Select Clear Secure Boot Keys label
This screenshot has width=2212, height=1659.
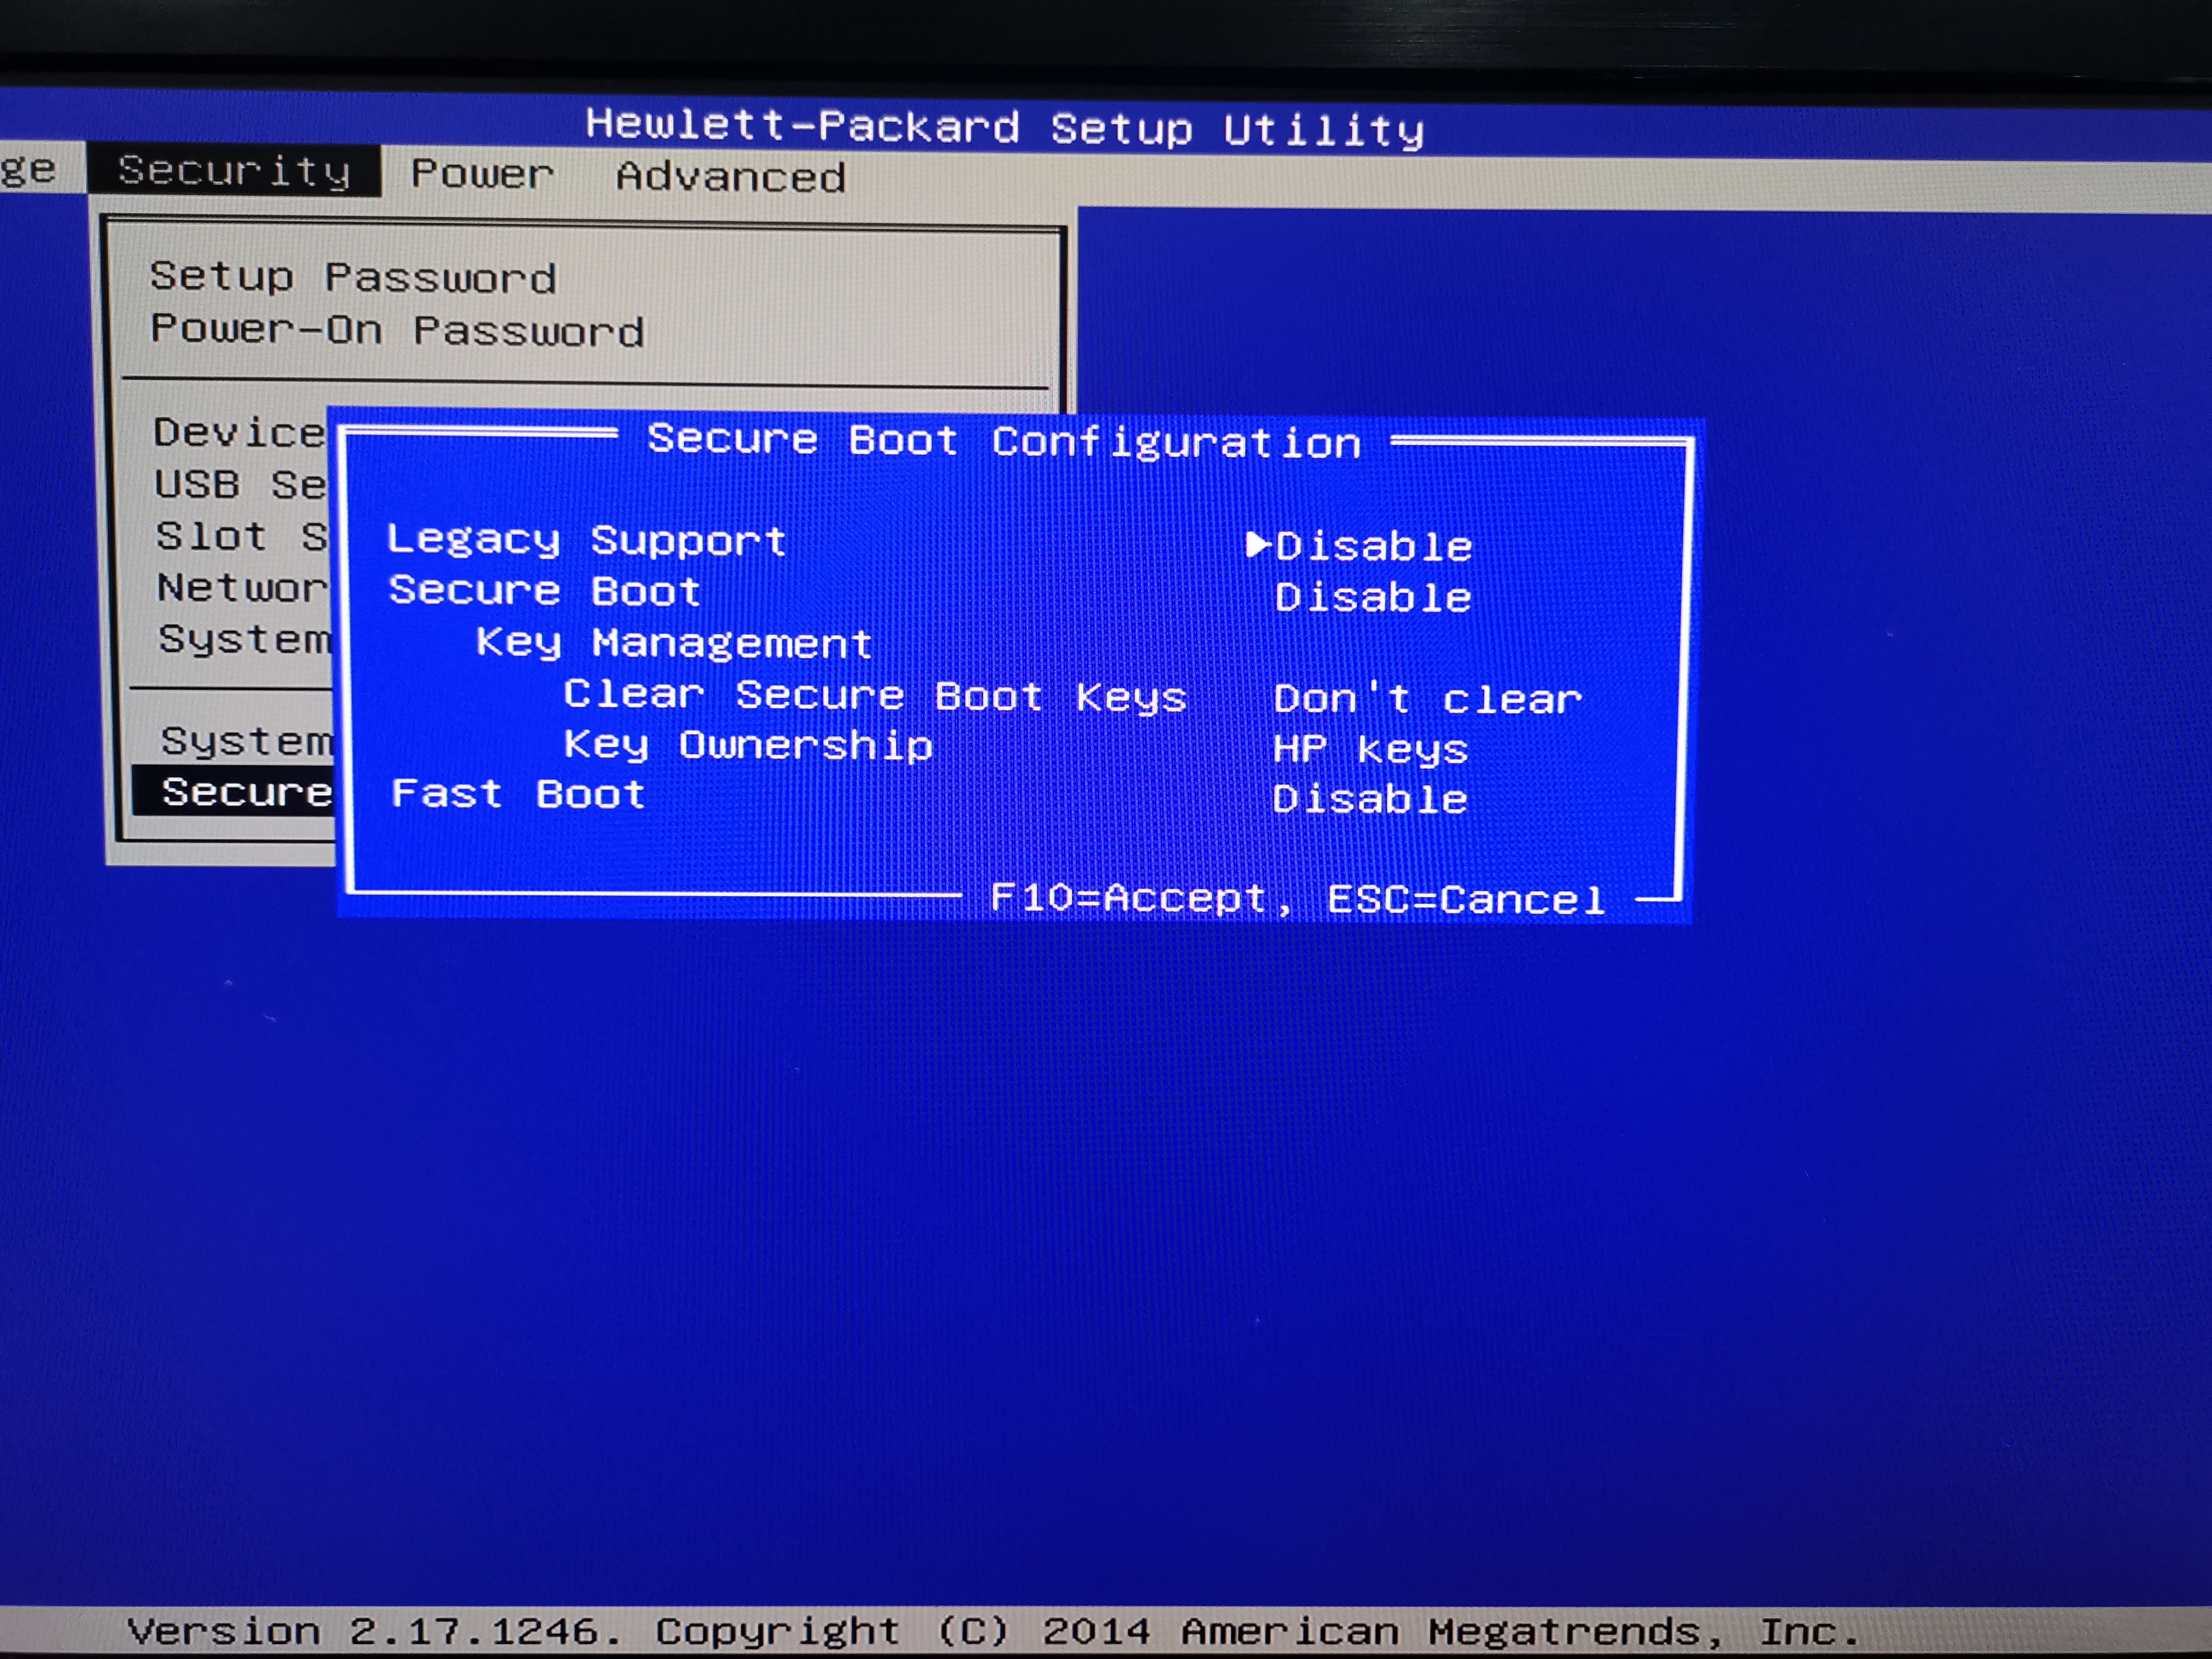click(875, 696)
